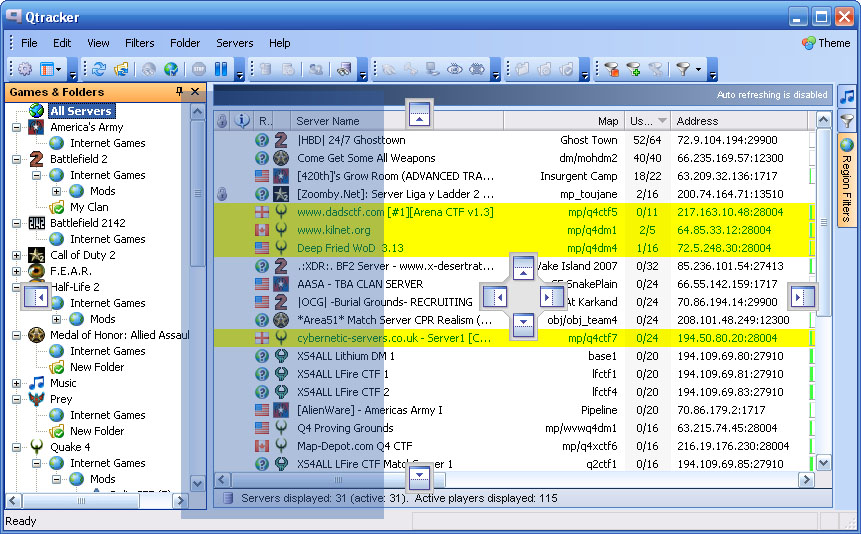Screen dimensions: 861x534
Task: Click the refresh folder icon in toolbar
Action: (x=121, y=69)
